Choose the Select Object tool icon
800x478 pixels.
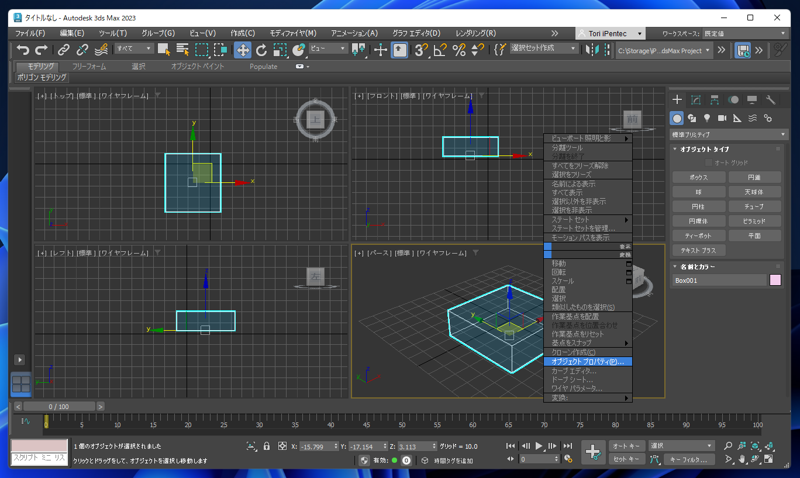[x=164, y=49]
